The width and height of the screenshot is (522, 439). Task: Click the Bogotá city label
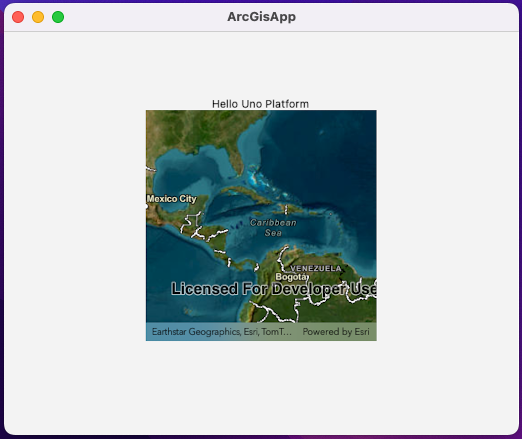click(291, 277)
